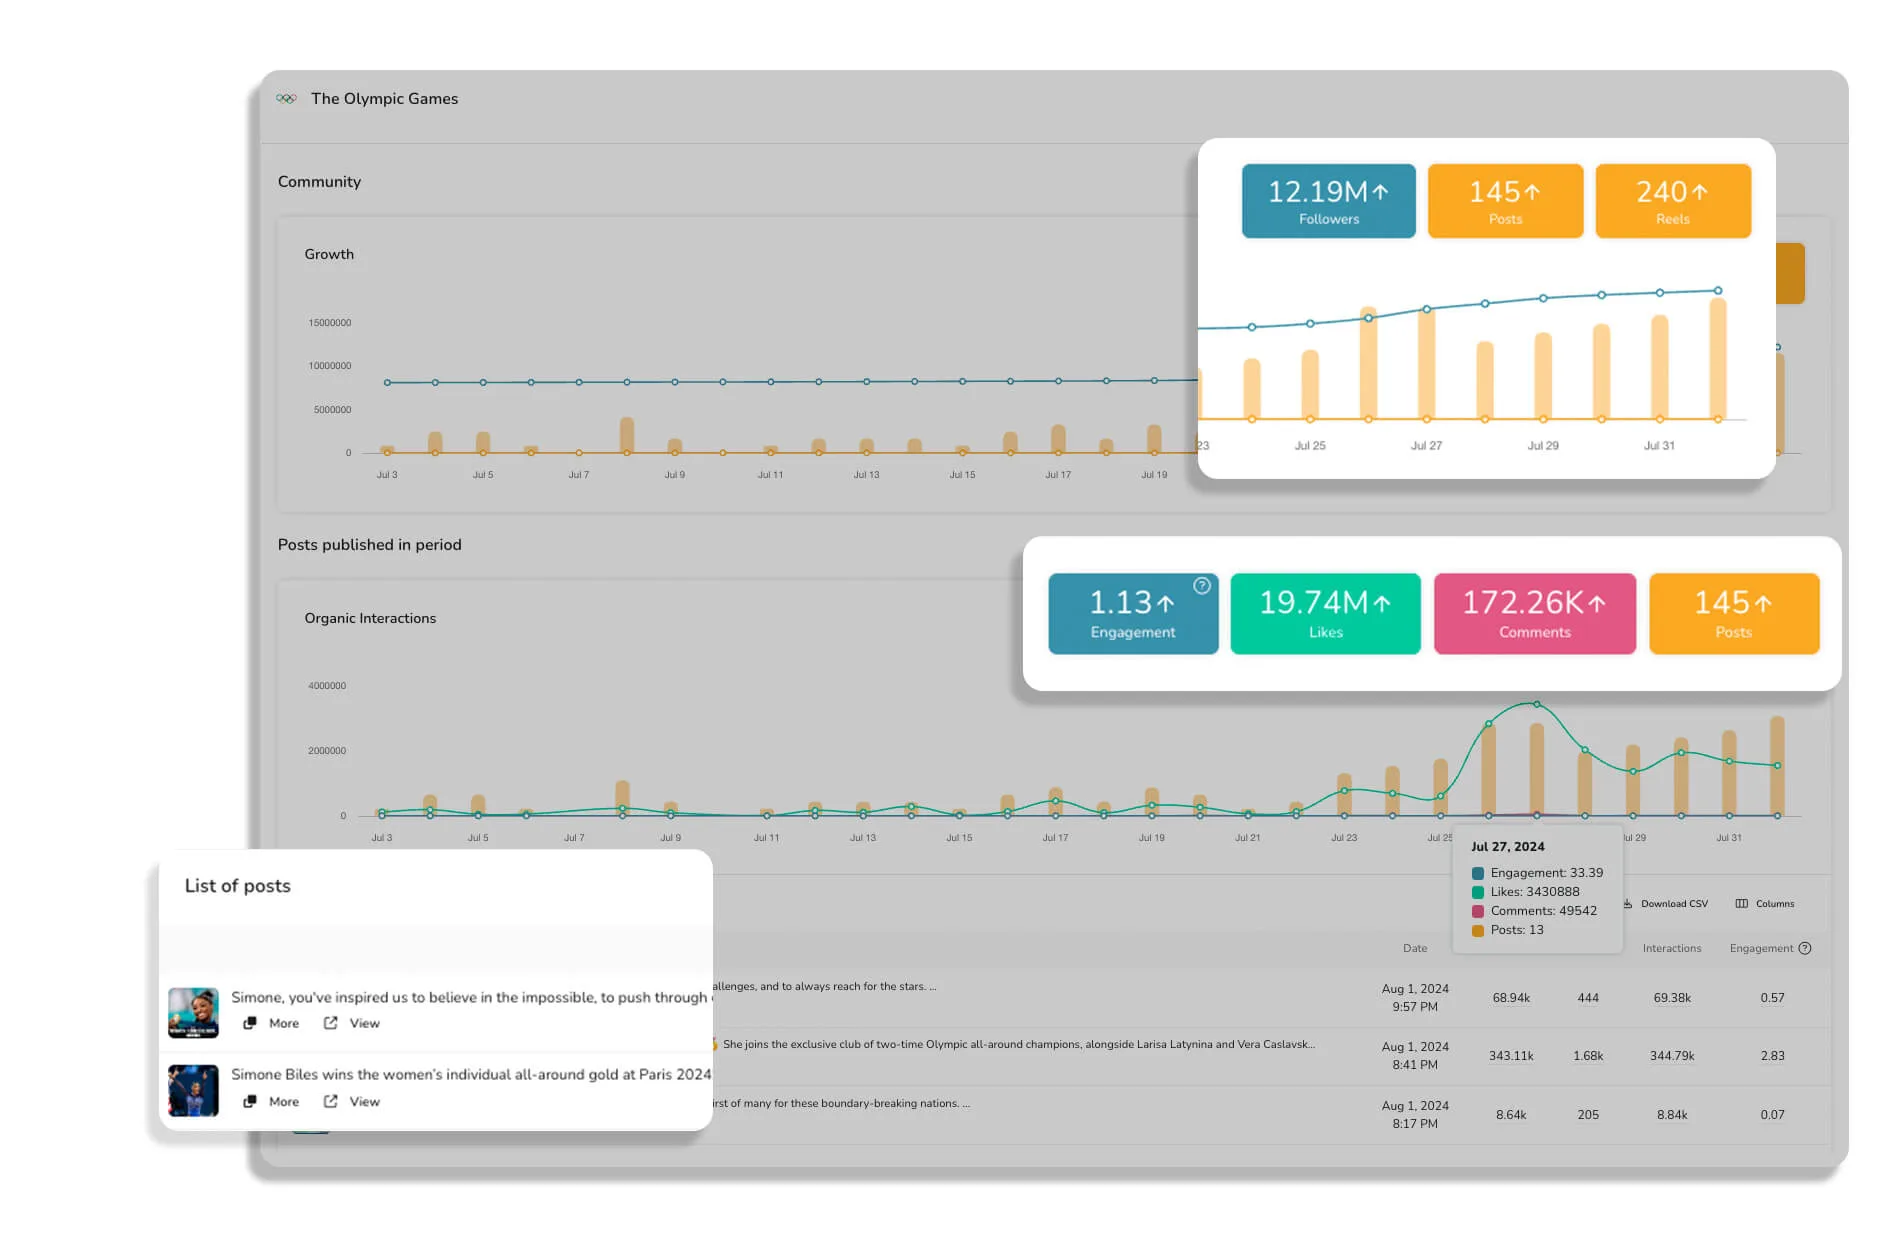Click the "68.94k" likes value
The width and height of the screenshot is (1885, 1236).
[1511, 998]
